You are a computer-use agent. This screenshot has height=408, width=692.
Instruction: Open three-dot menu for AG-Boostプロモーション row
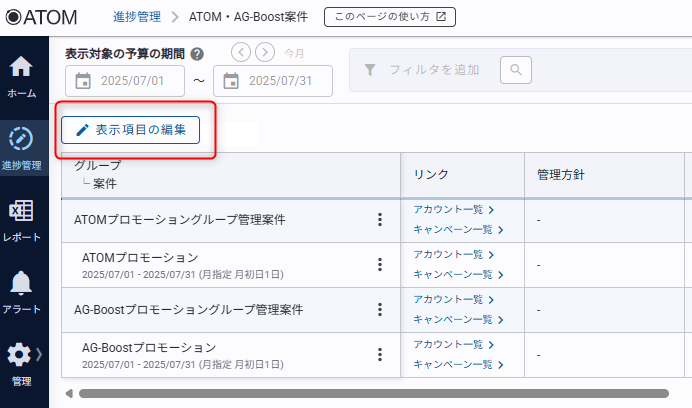tap(380, 354)
